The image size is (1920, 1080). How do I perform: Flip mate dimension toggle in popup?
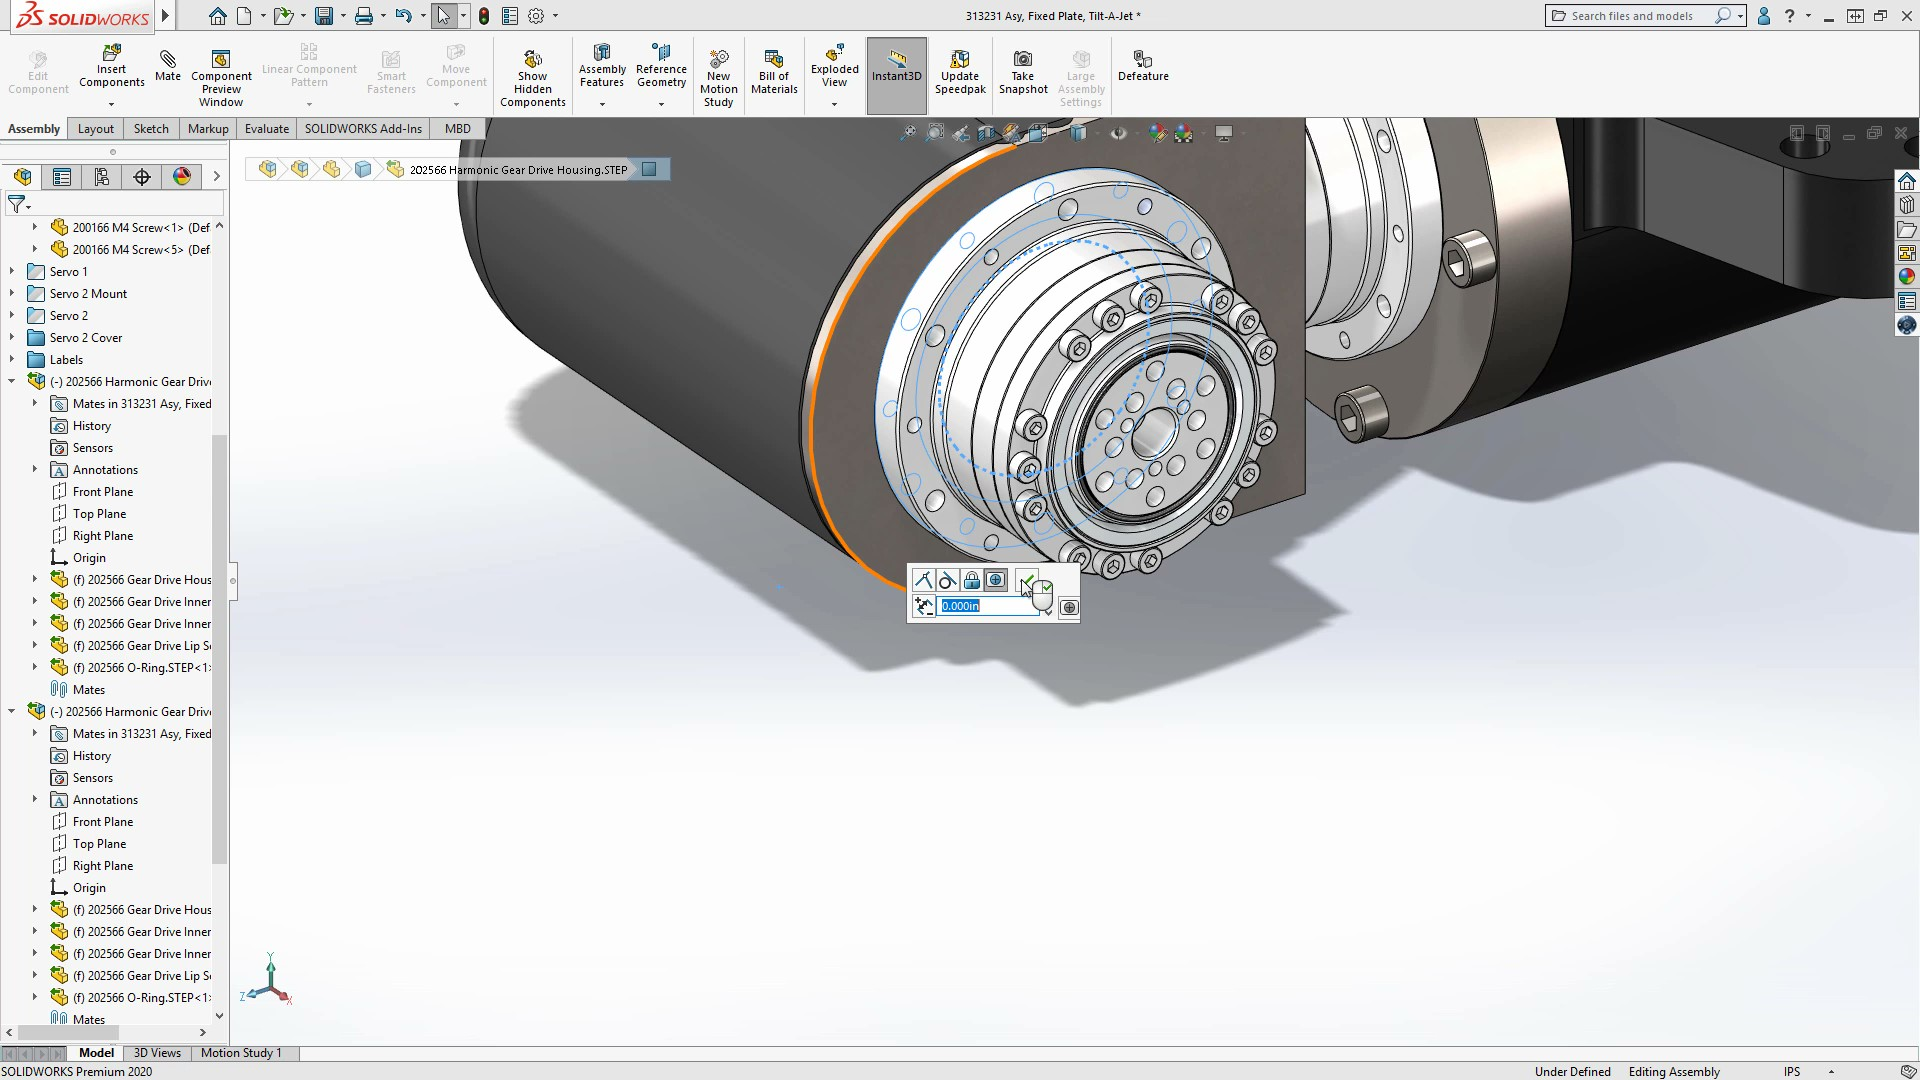(923, 607)
